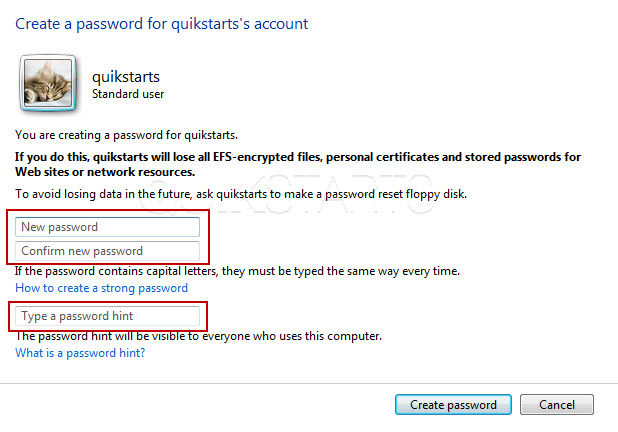The image size is (618, 432).
Task: Click the blue Create a password heading
Action: pos(162,24)
